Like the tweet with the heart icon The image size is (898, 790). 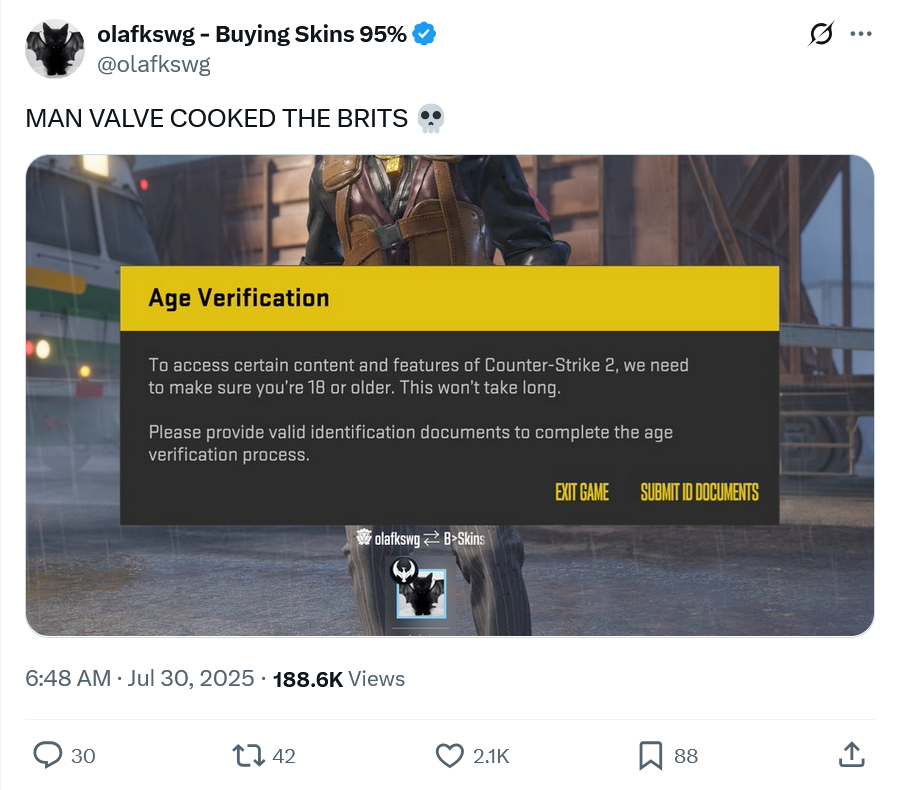pos(450,755)
